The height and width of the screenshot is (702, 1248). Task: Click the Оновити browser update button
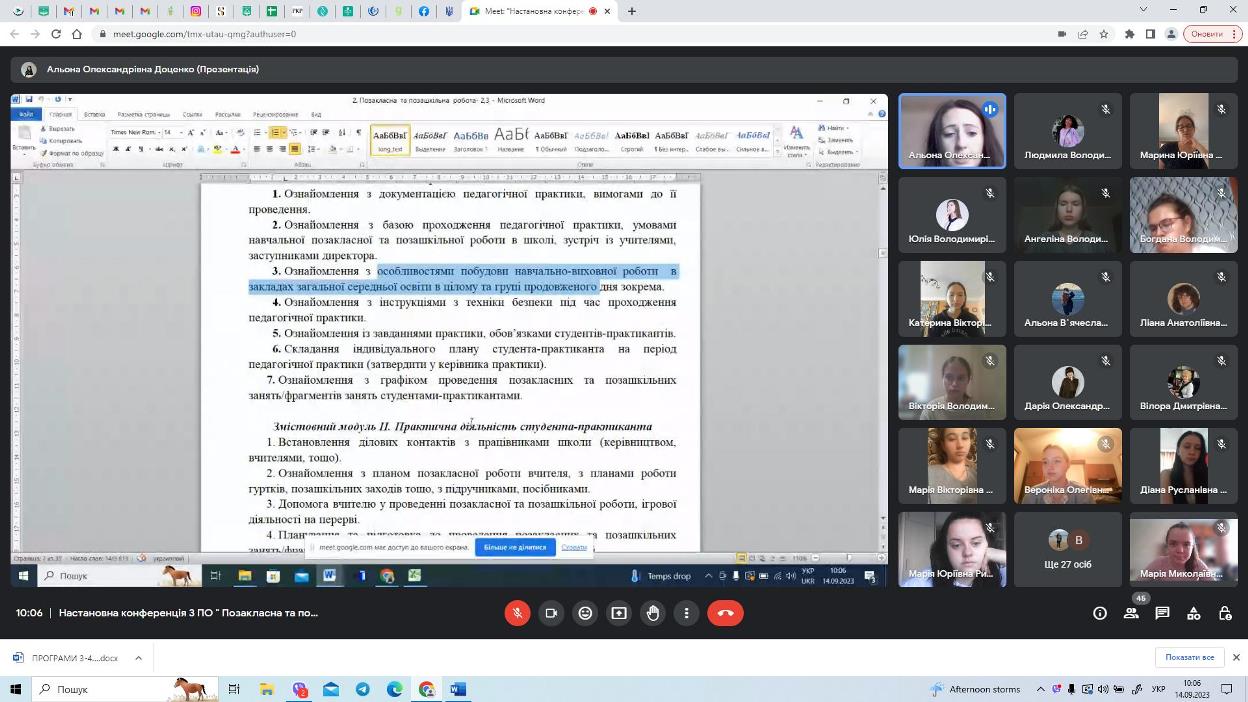pyautogui.click(x=1206, y=33)
